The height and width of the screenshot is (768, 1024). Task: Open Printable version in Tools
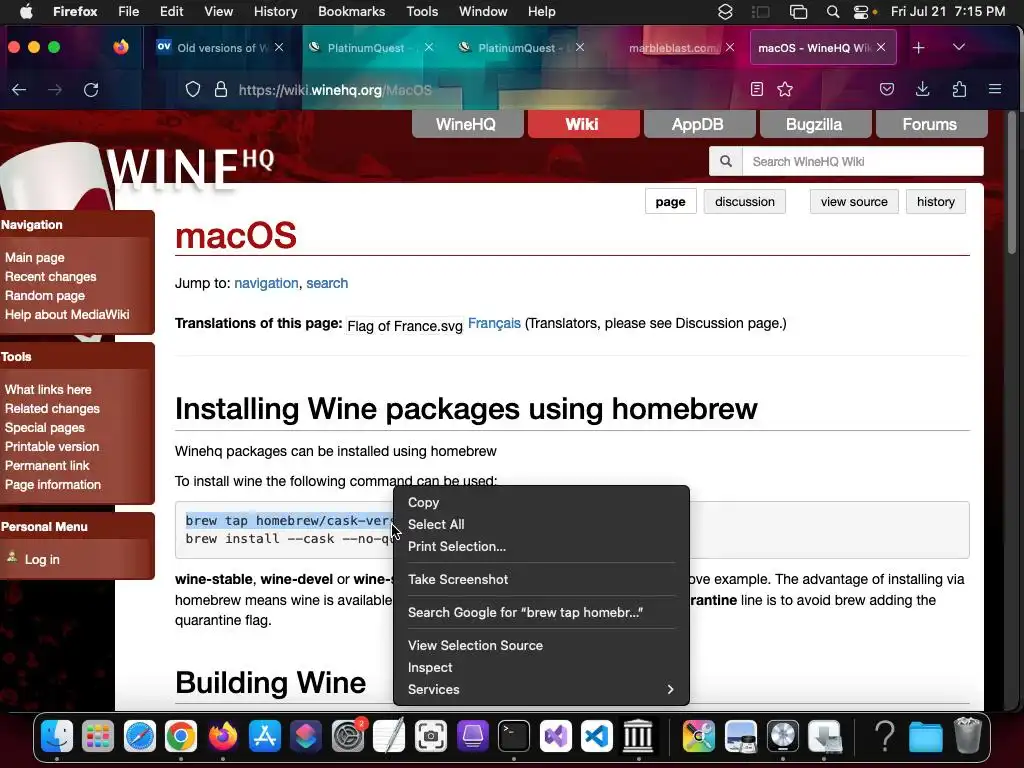(52, 447)
